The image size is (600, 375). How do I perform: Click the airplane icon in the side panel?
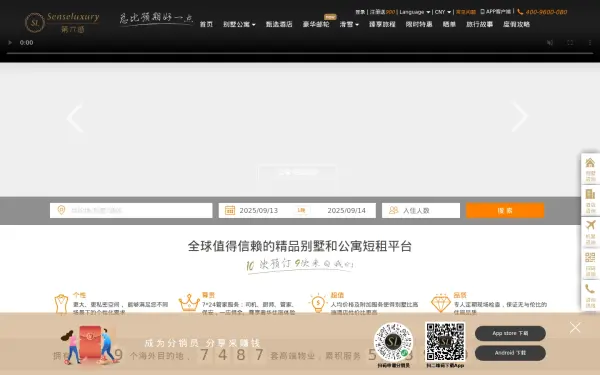coord(590,225)
